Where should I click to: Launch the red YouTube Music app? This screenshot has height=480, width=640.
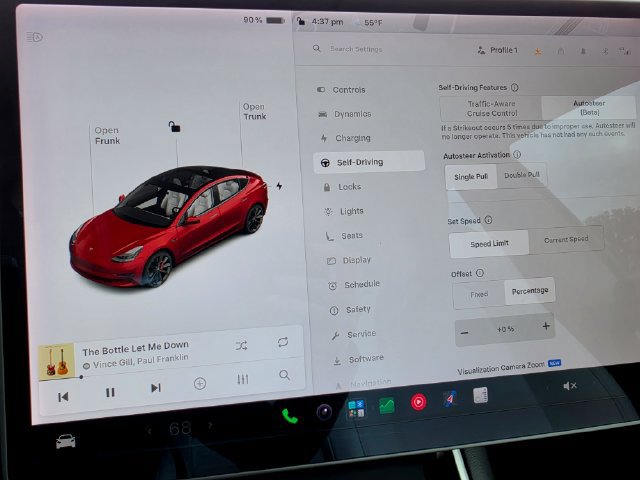418,402
